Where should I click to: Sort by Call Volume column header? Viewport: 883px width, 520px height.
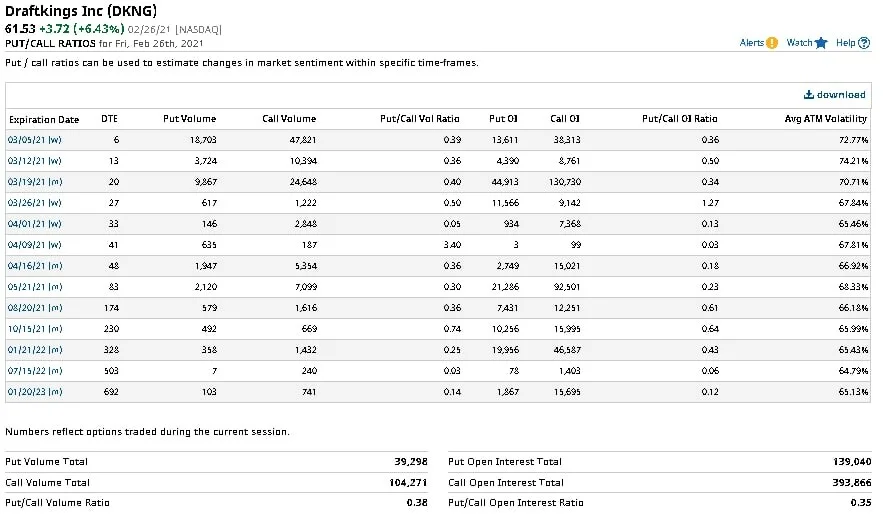point(289,119)
